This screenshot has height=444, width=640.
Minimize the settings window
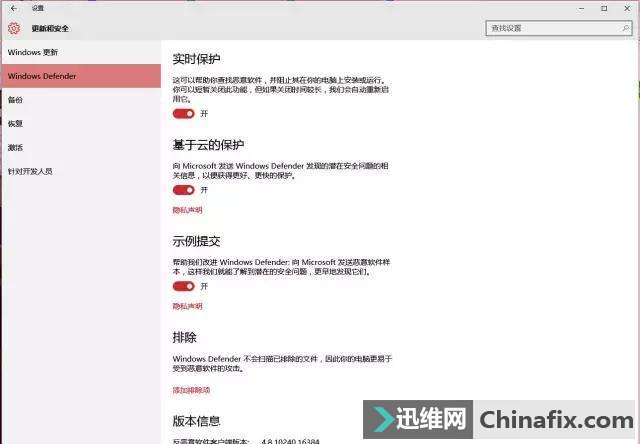click(581, 8)
